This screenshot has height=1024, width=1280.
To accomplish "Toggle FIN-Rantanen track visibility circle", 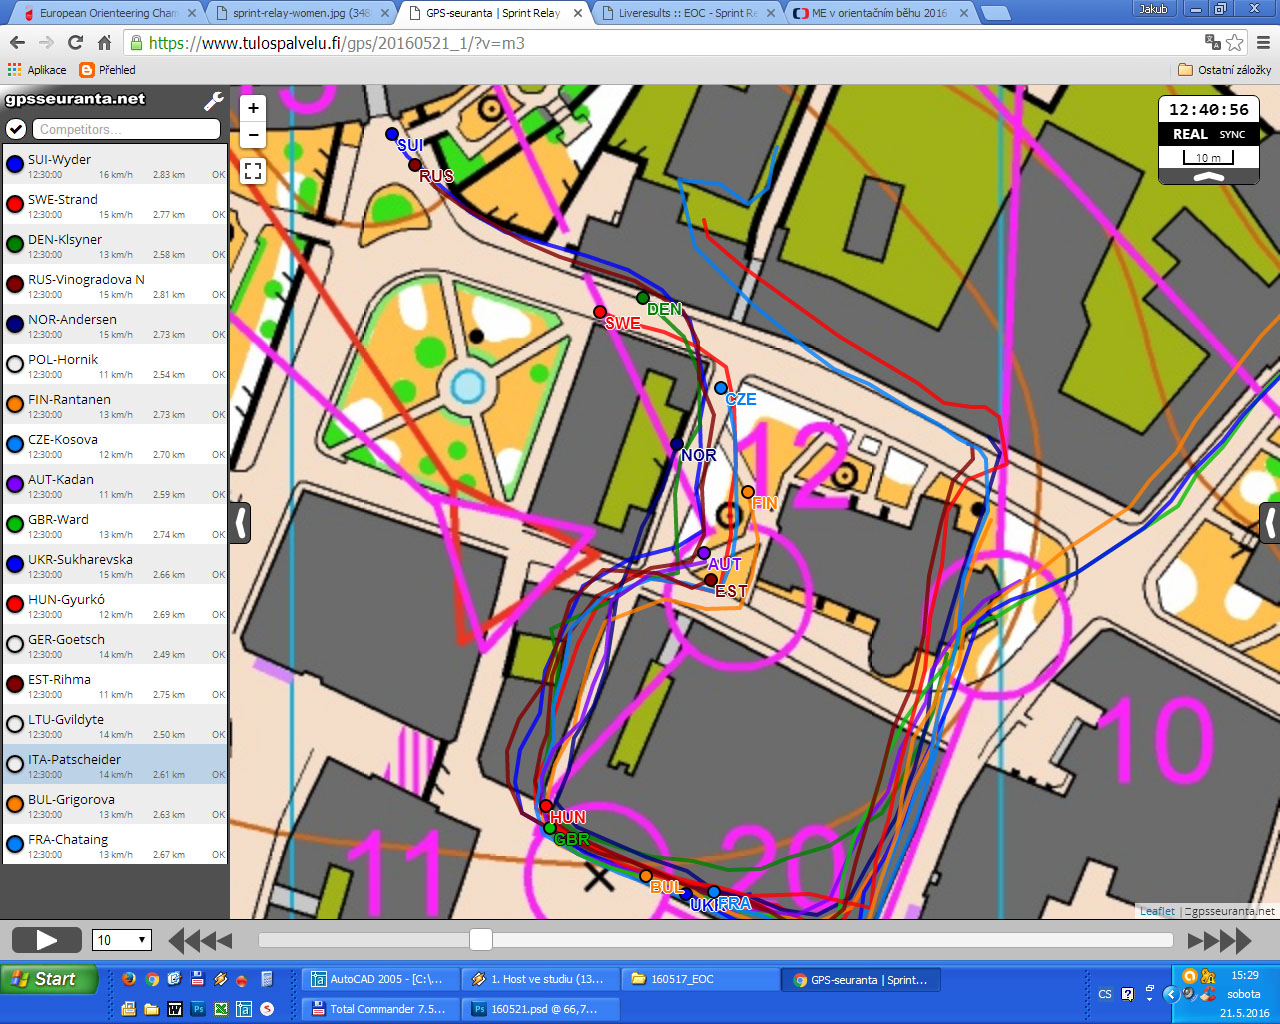I will pyautogui.click(x=15, y=404).
